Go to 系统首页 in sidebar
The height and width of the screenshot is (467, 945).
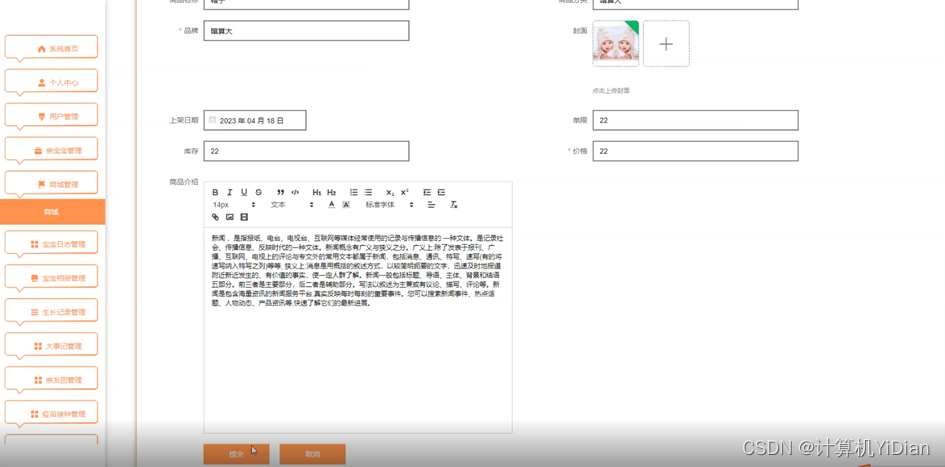click(x=51, y=49)
